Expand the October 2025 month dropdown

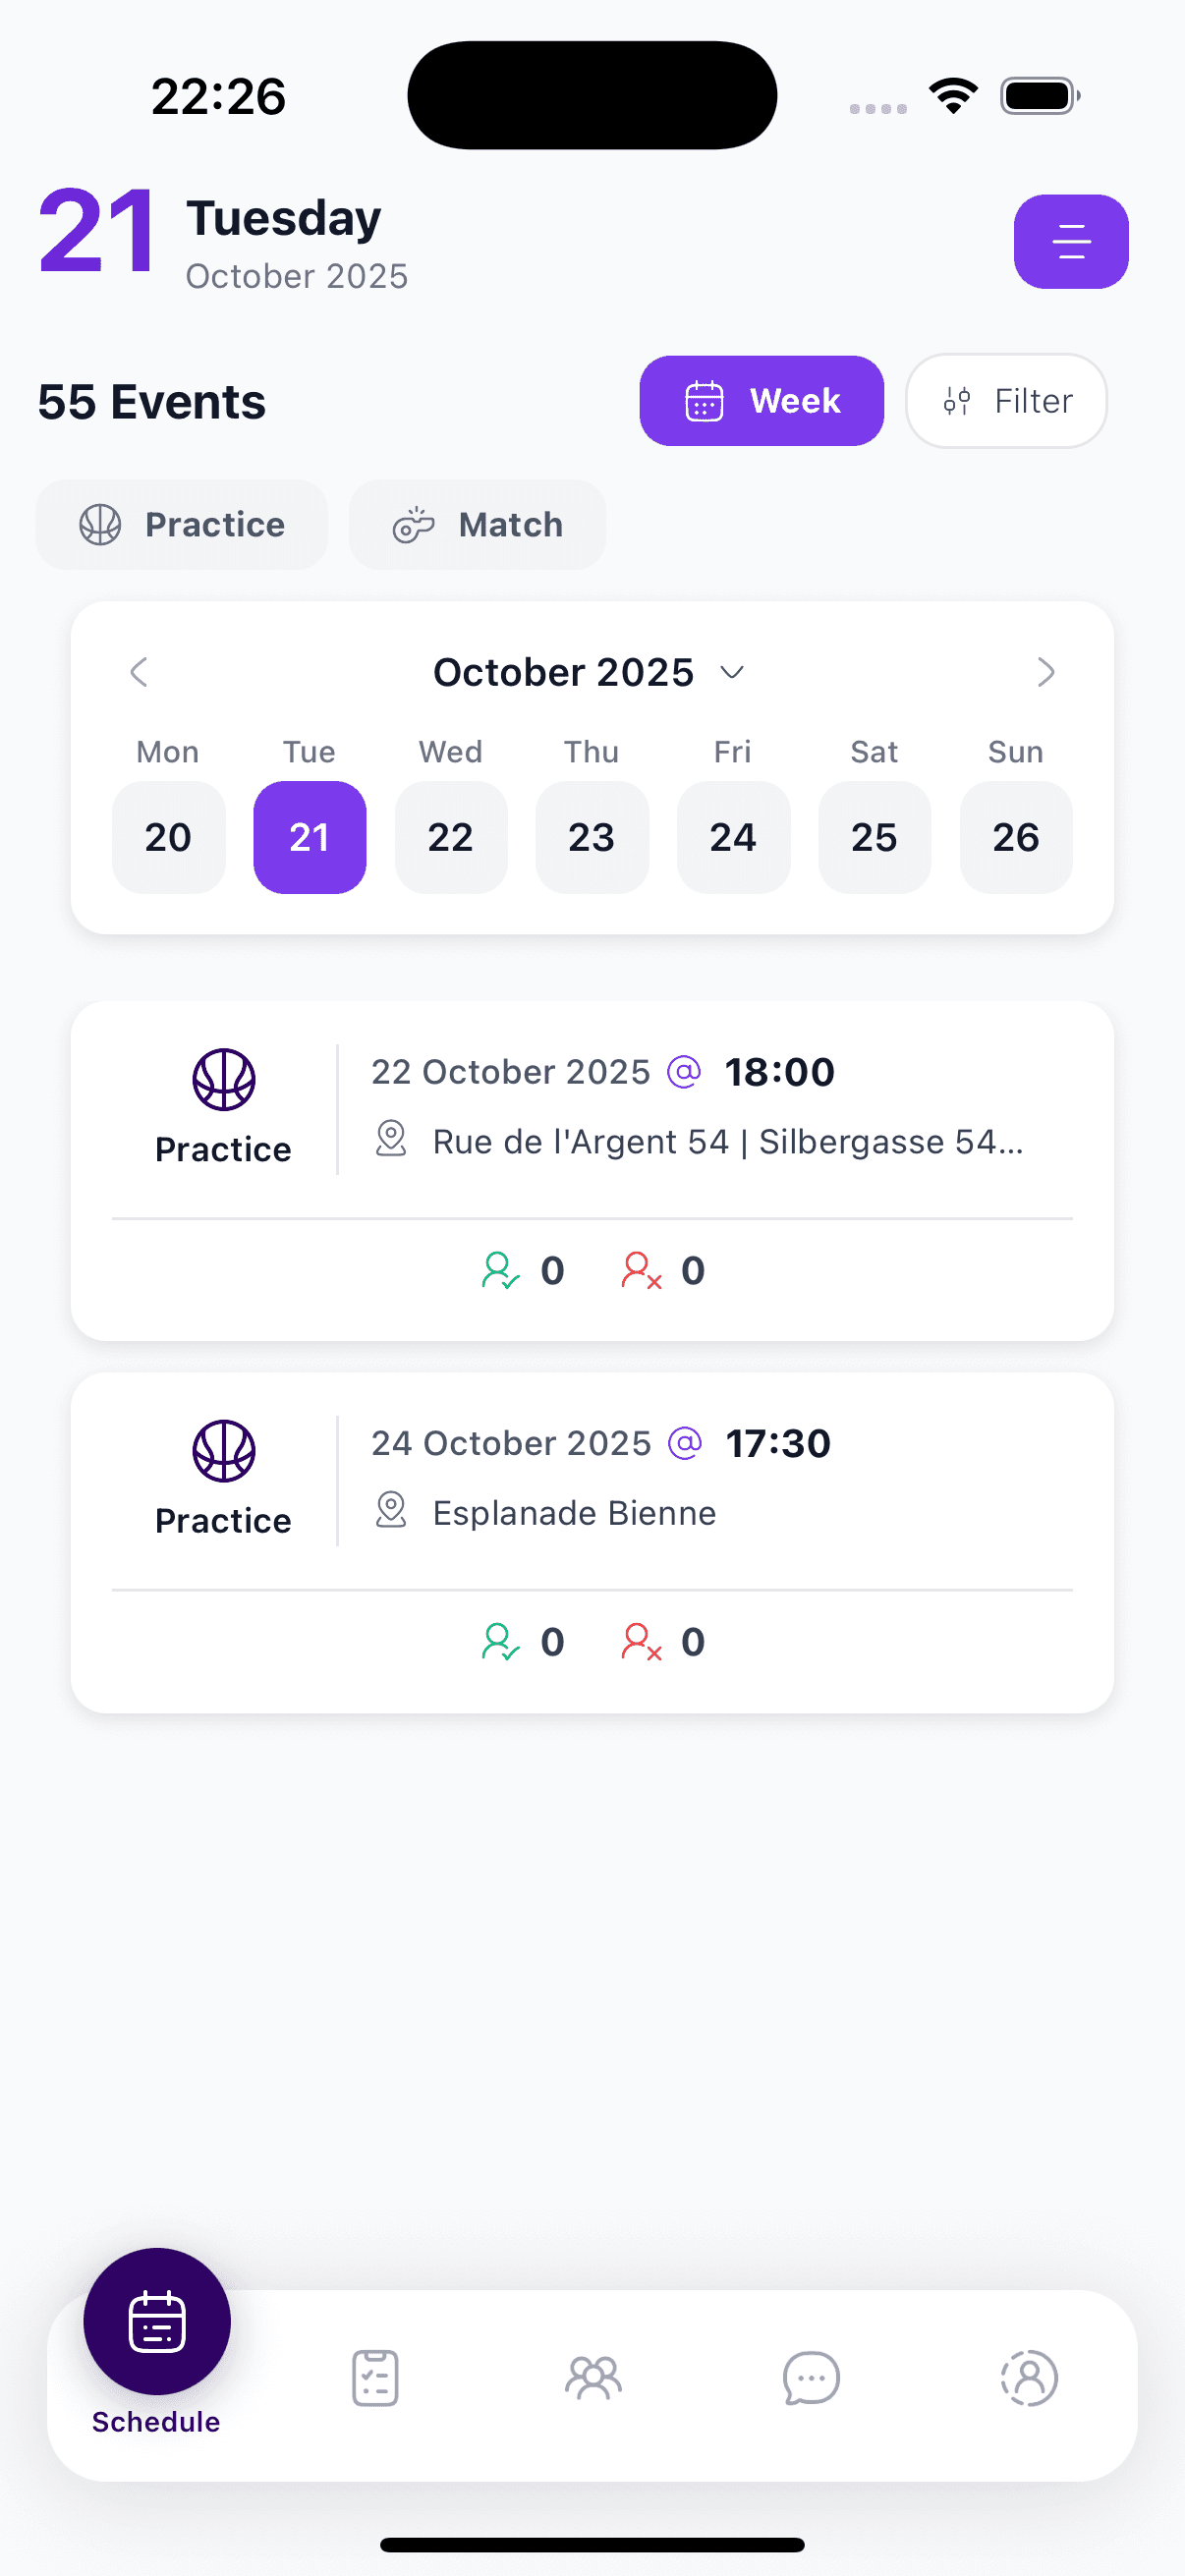(x=584, y=672)
